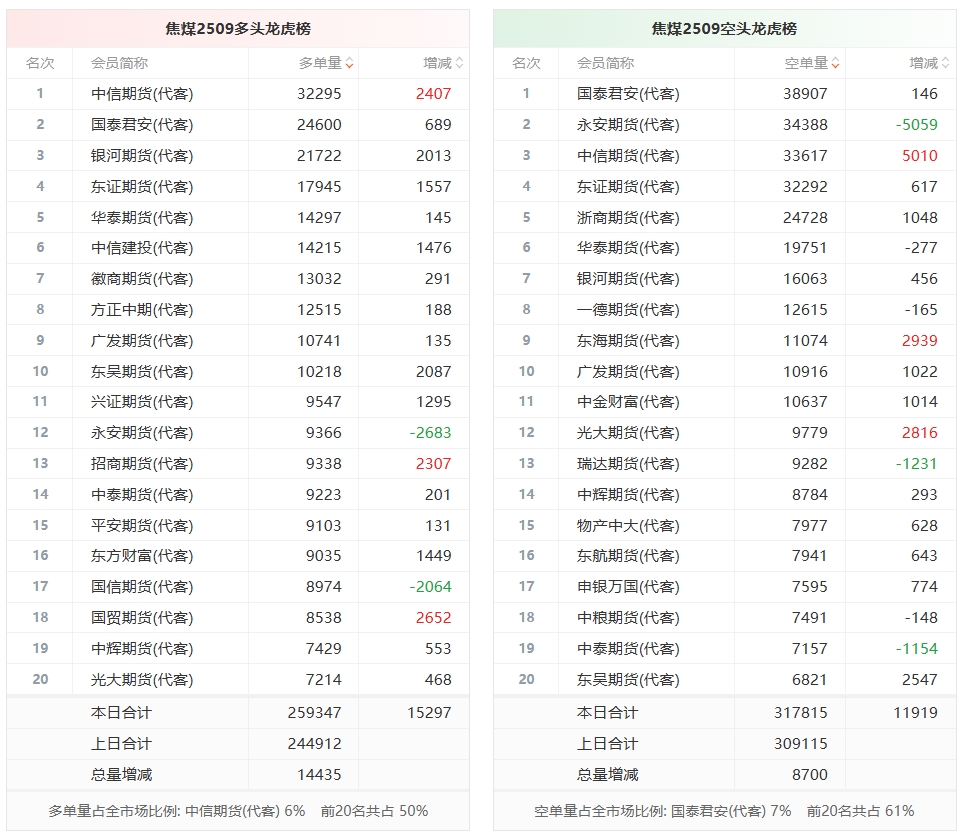Click short total change 8700
Screen dimensions: 967x839
coord(810,774)
